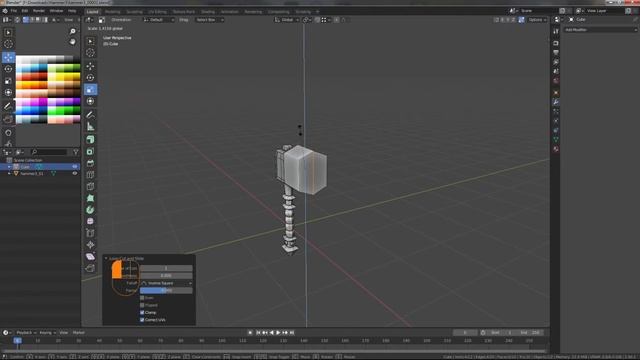Open the Modifier properties wrench tab
The height and width of the screenshot is (360, 640).
(x=556, y=102)
